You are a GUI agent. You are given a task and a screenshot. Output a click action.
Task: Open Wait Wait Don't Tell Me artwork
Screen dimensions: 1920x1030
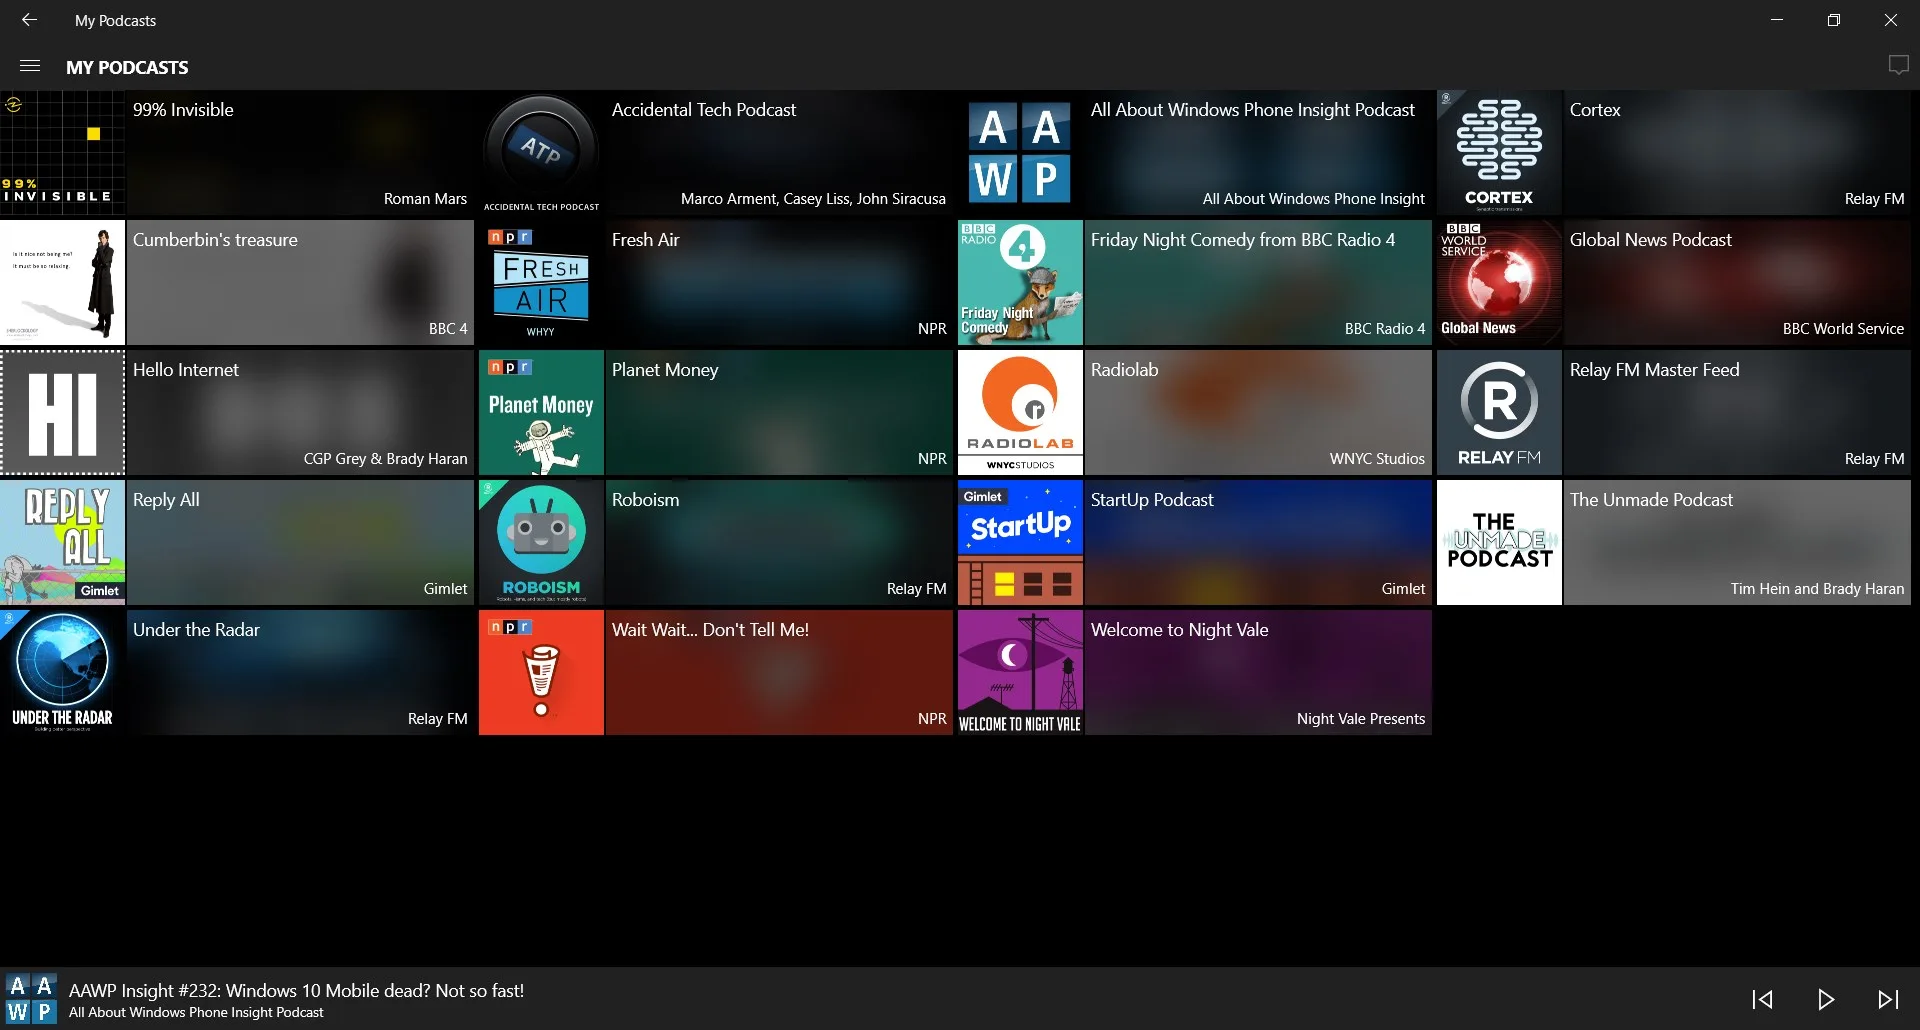click(x=541, y=673)
